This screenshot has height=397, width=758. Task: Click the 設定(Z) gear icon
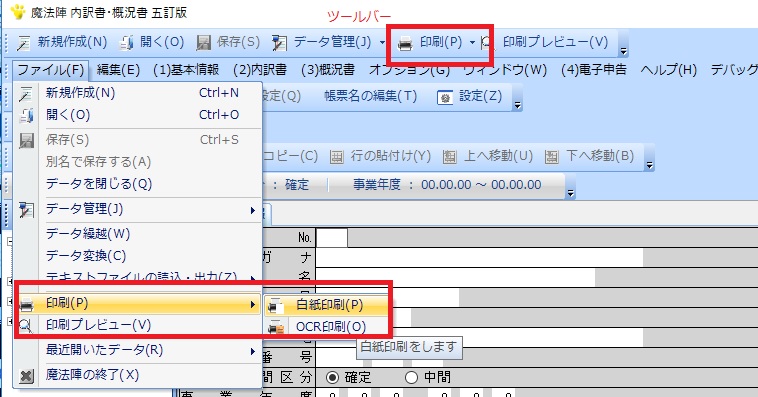coord(445,97)
